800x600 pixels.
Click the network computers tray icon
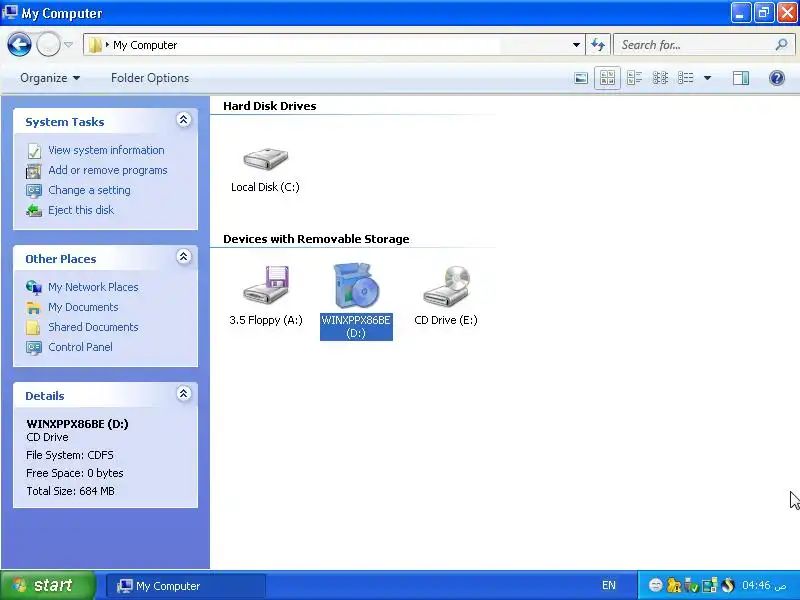pos(709,585)
